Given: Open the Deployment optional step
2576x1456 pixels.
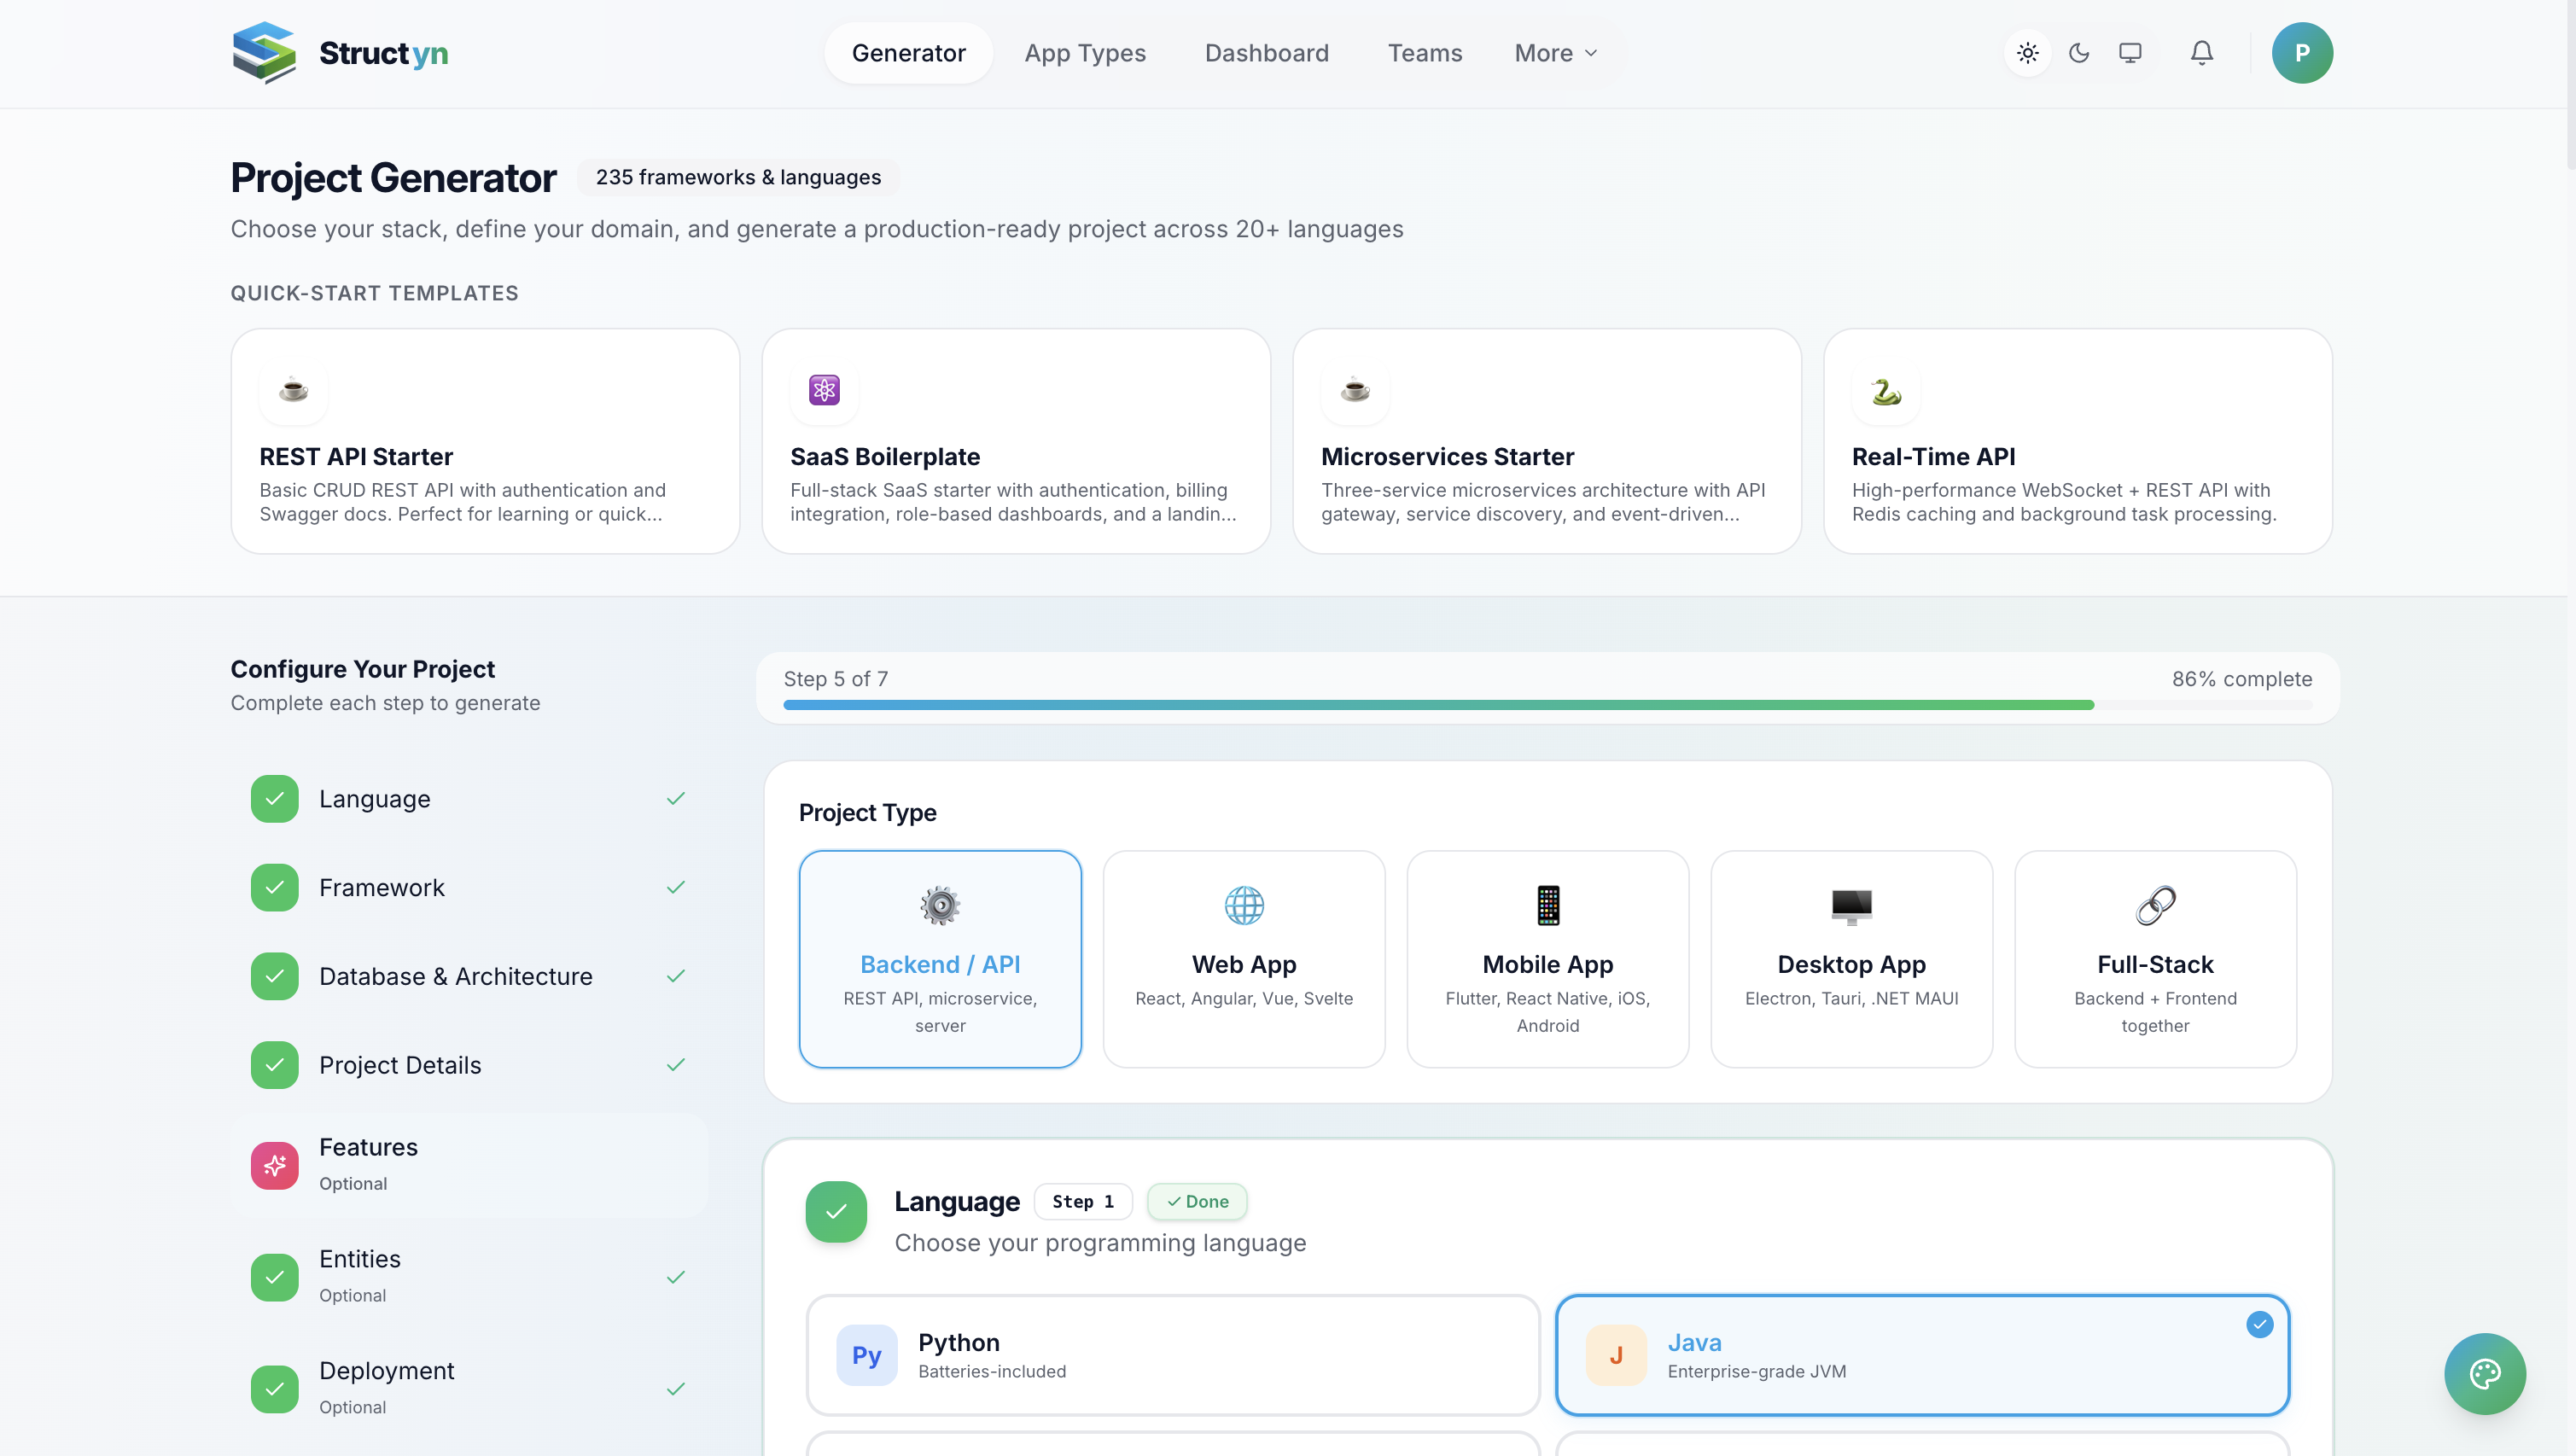Looking at the screenshot, I should click(468, 1390).
